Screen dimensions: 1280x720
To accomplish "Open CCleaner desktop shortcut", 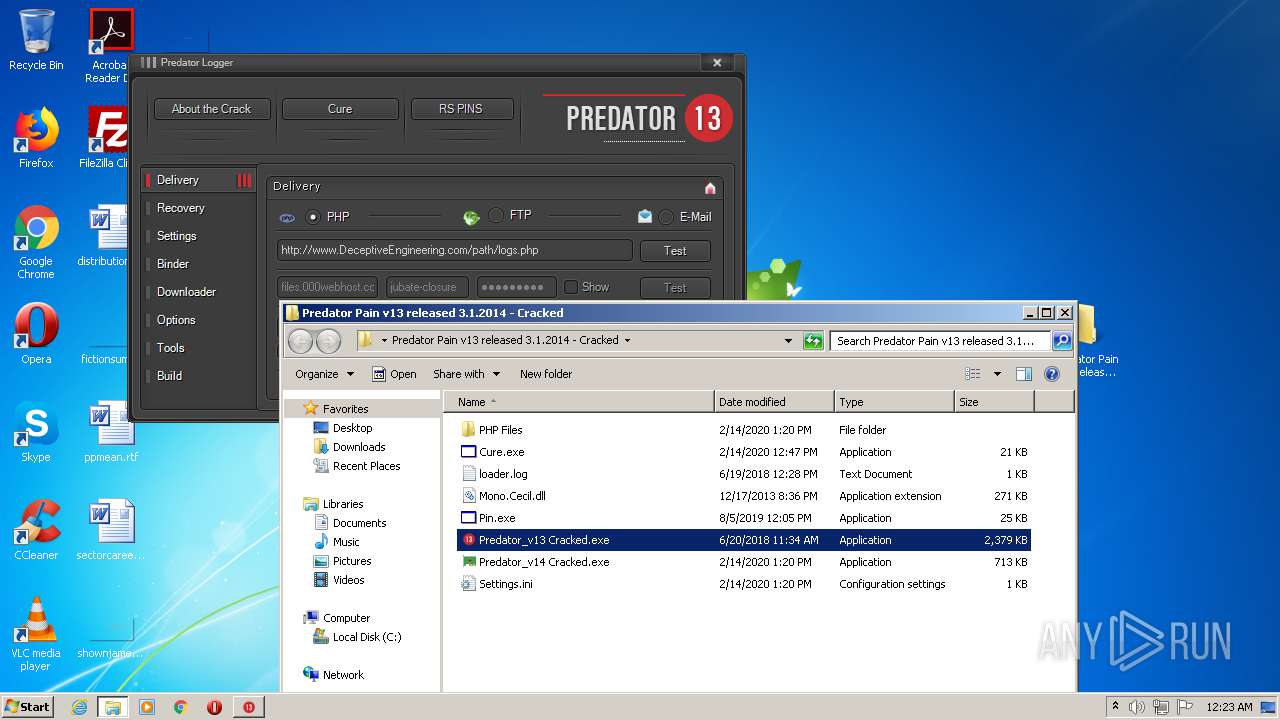I will click(36, 530).
